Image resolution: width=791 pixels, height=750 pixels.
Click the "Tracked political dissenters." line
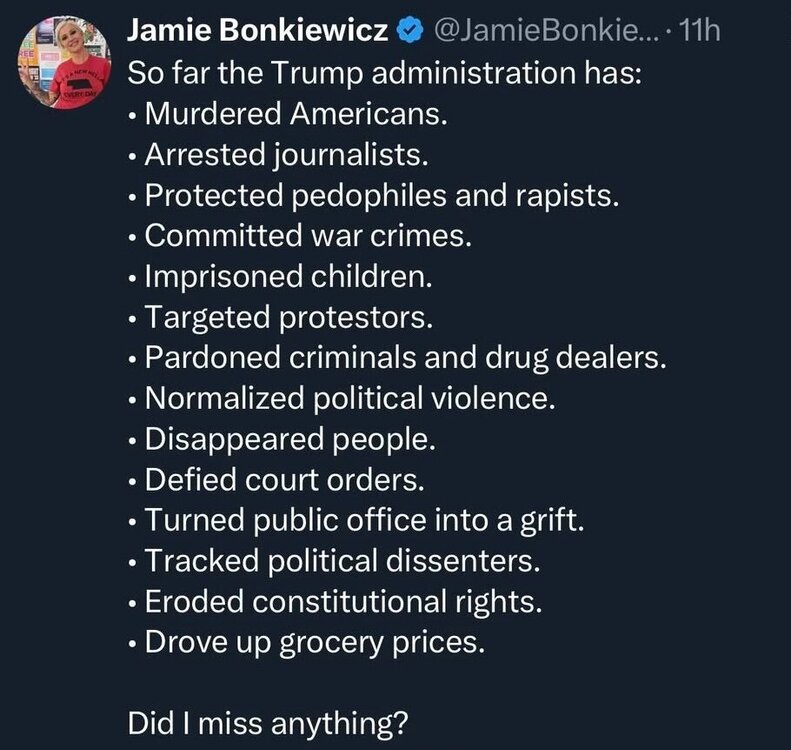point(343,562)
